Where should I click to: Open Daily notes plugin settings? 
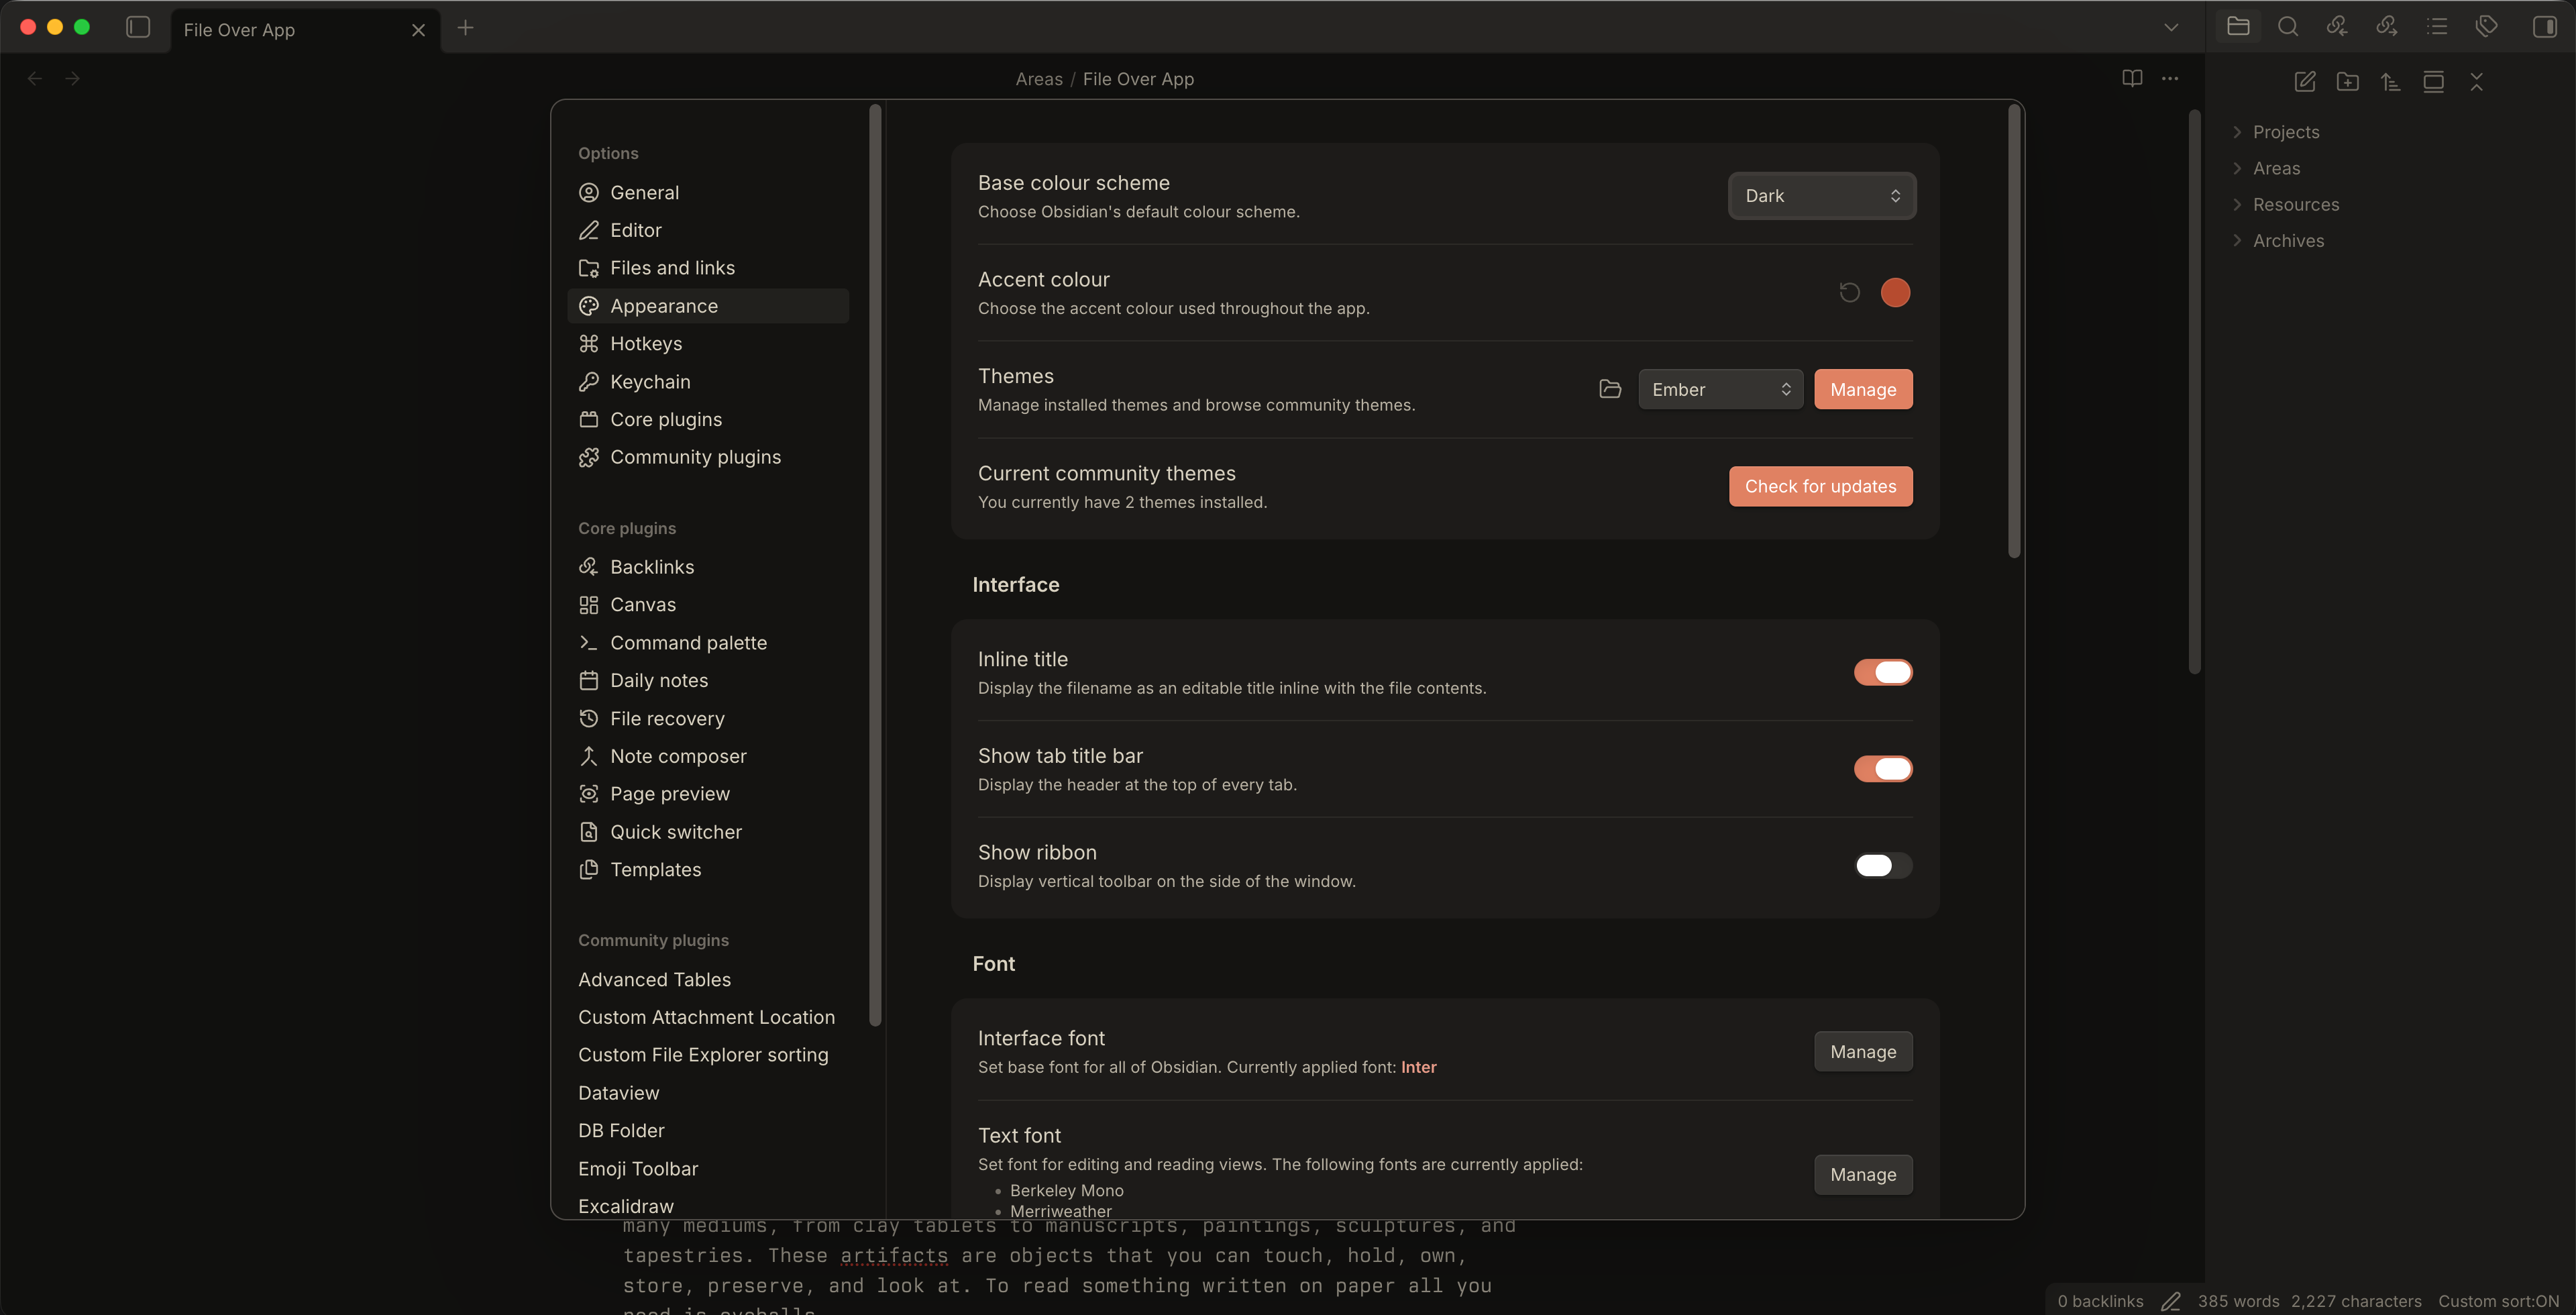click(x=708, y=680)
